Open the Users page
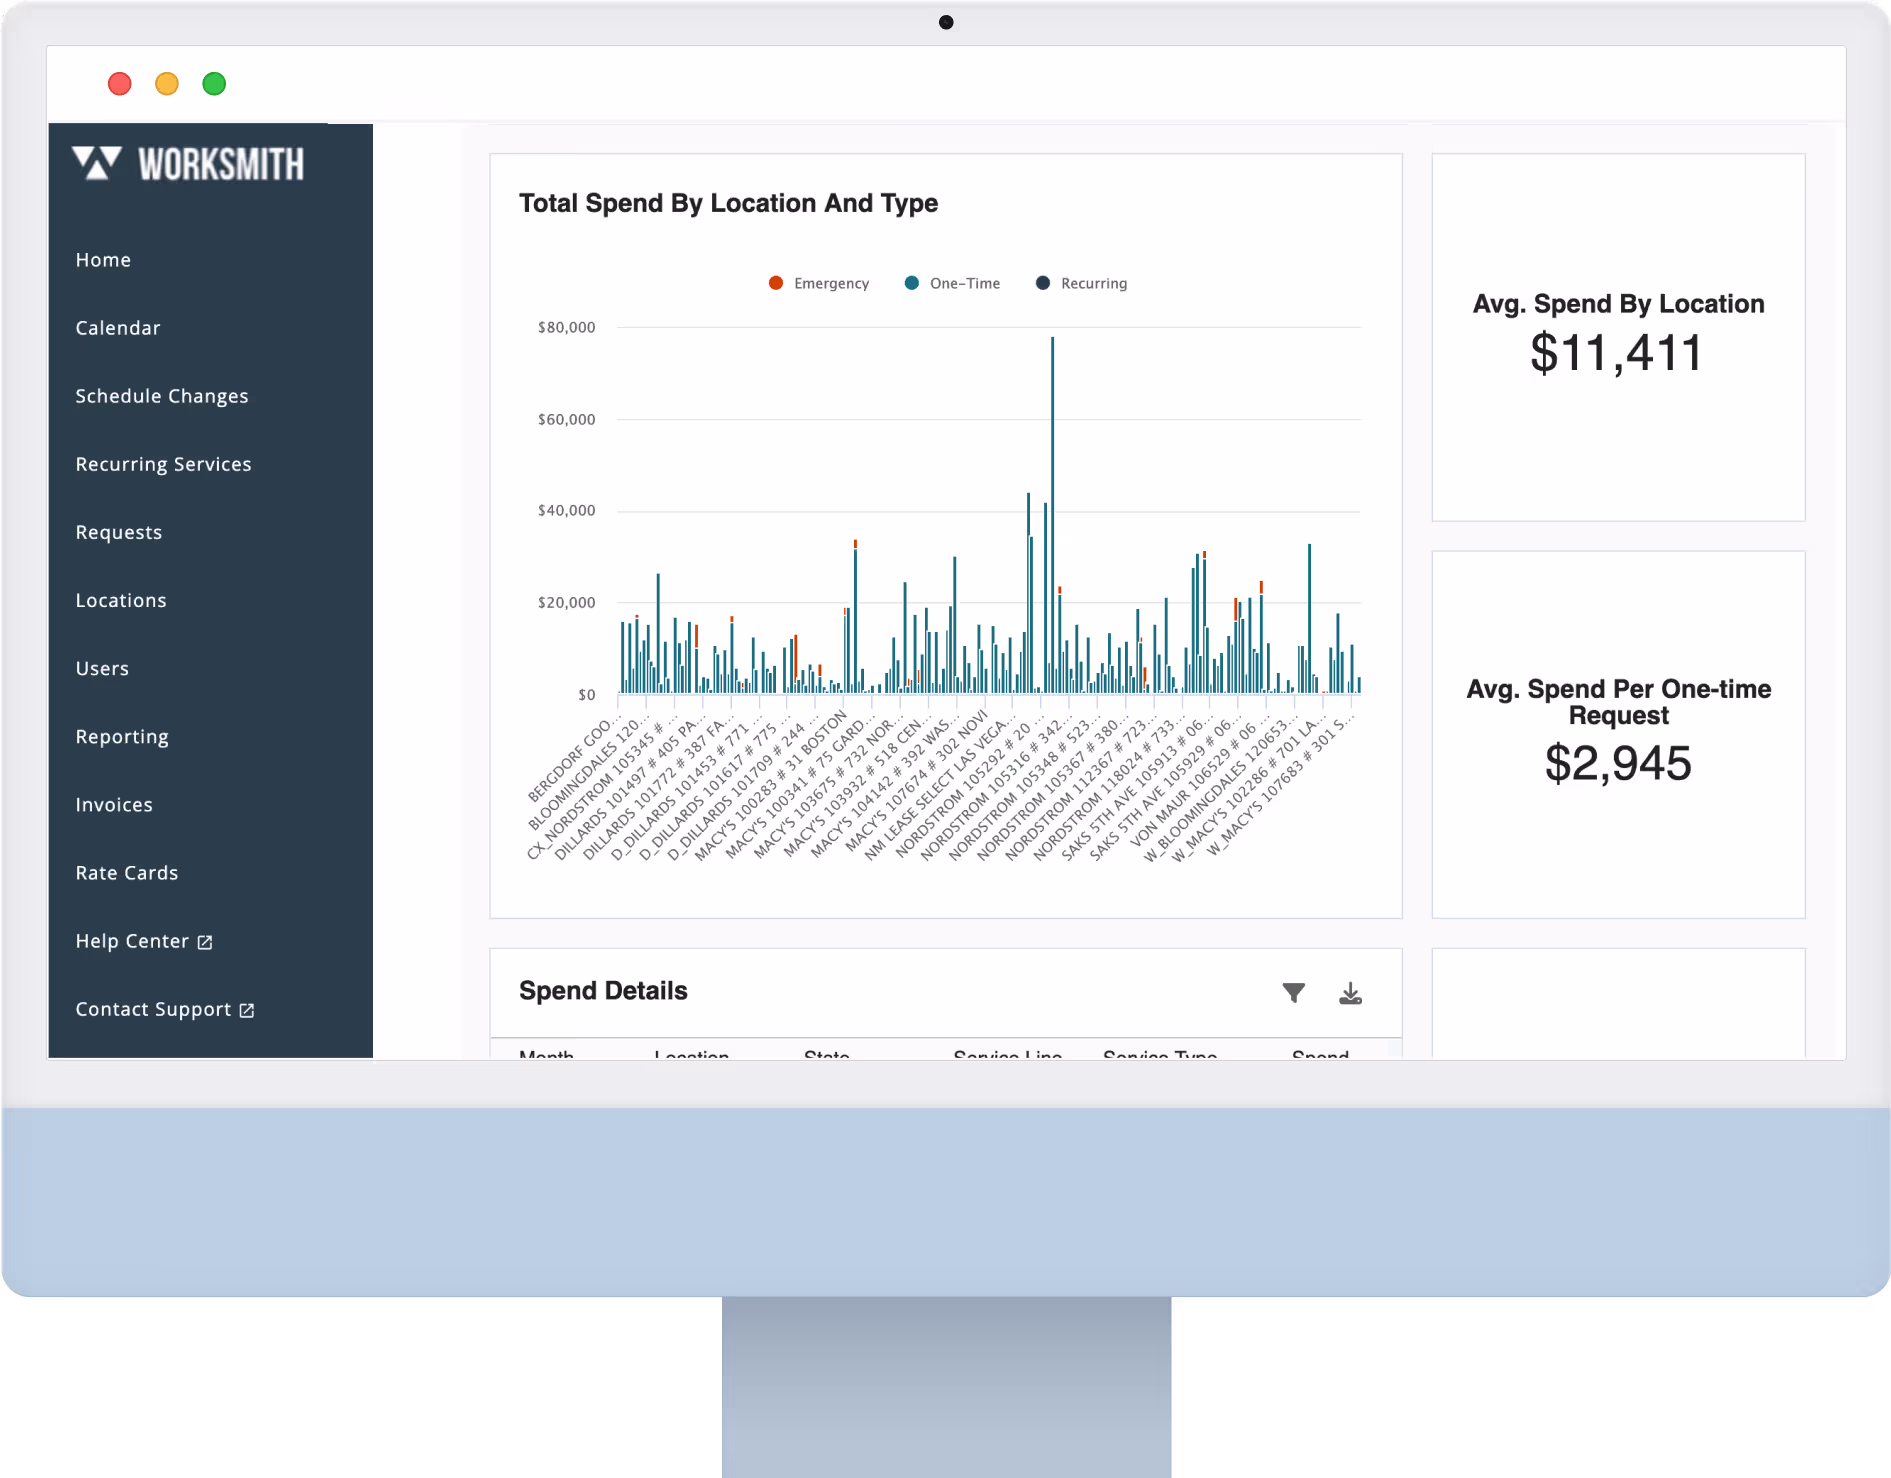 point(102,668)
